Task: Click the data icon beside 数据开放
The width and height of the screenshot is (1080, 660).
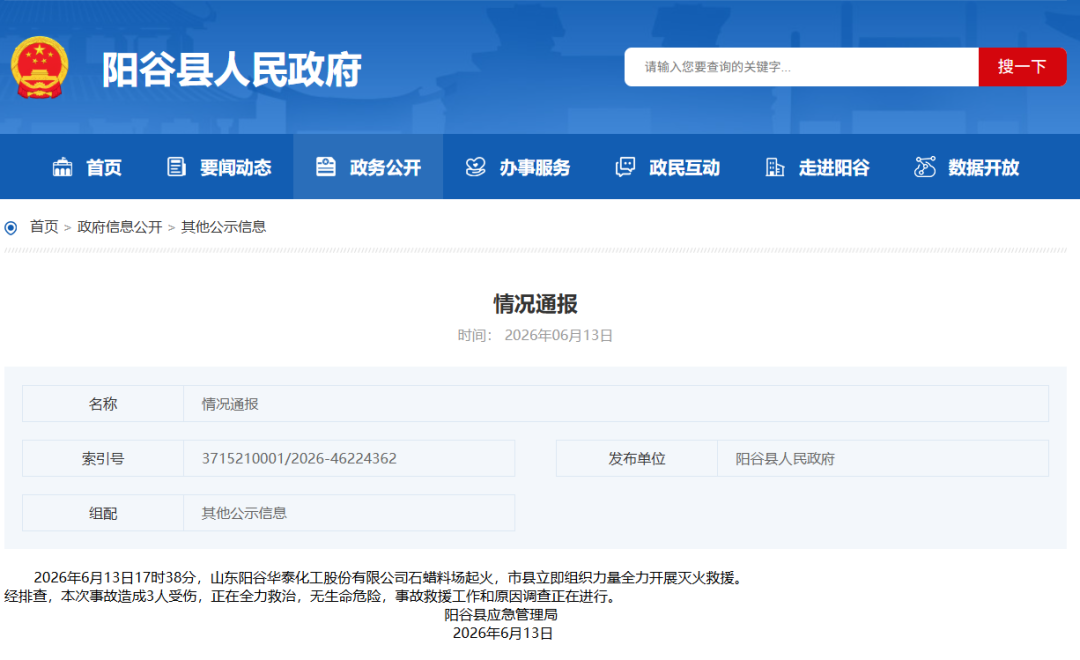Action: click(924, 167)
